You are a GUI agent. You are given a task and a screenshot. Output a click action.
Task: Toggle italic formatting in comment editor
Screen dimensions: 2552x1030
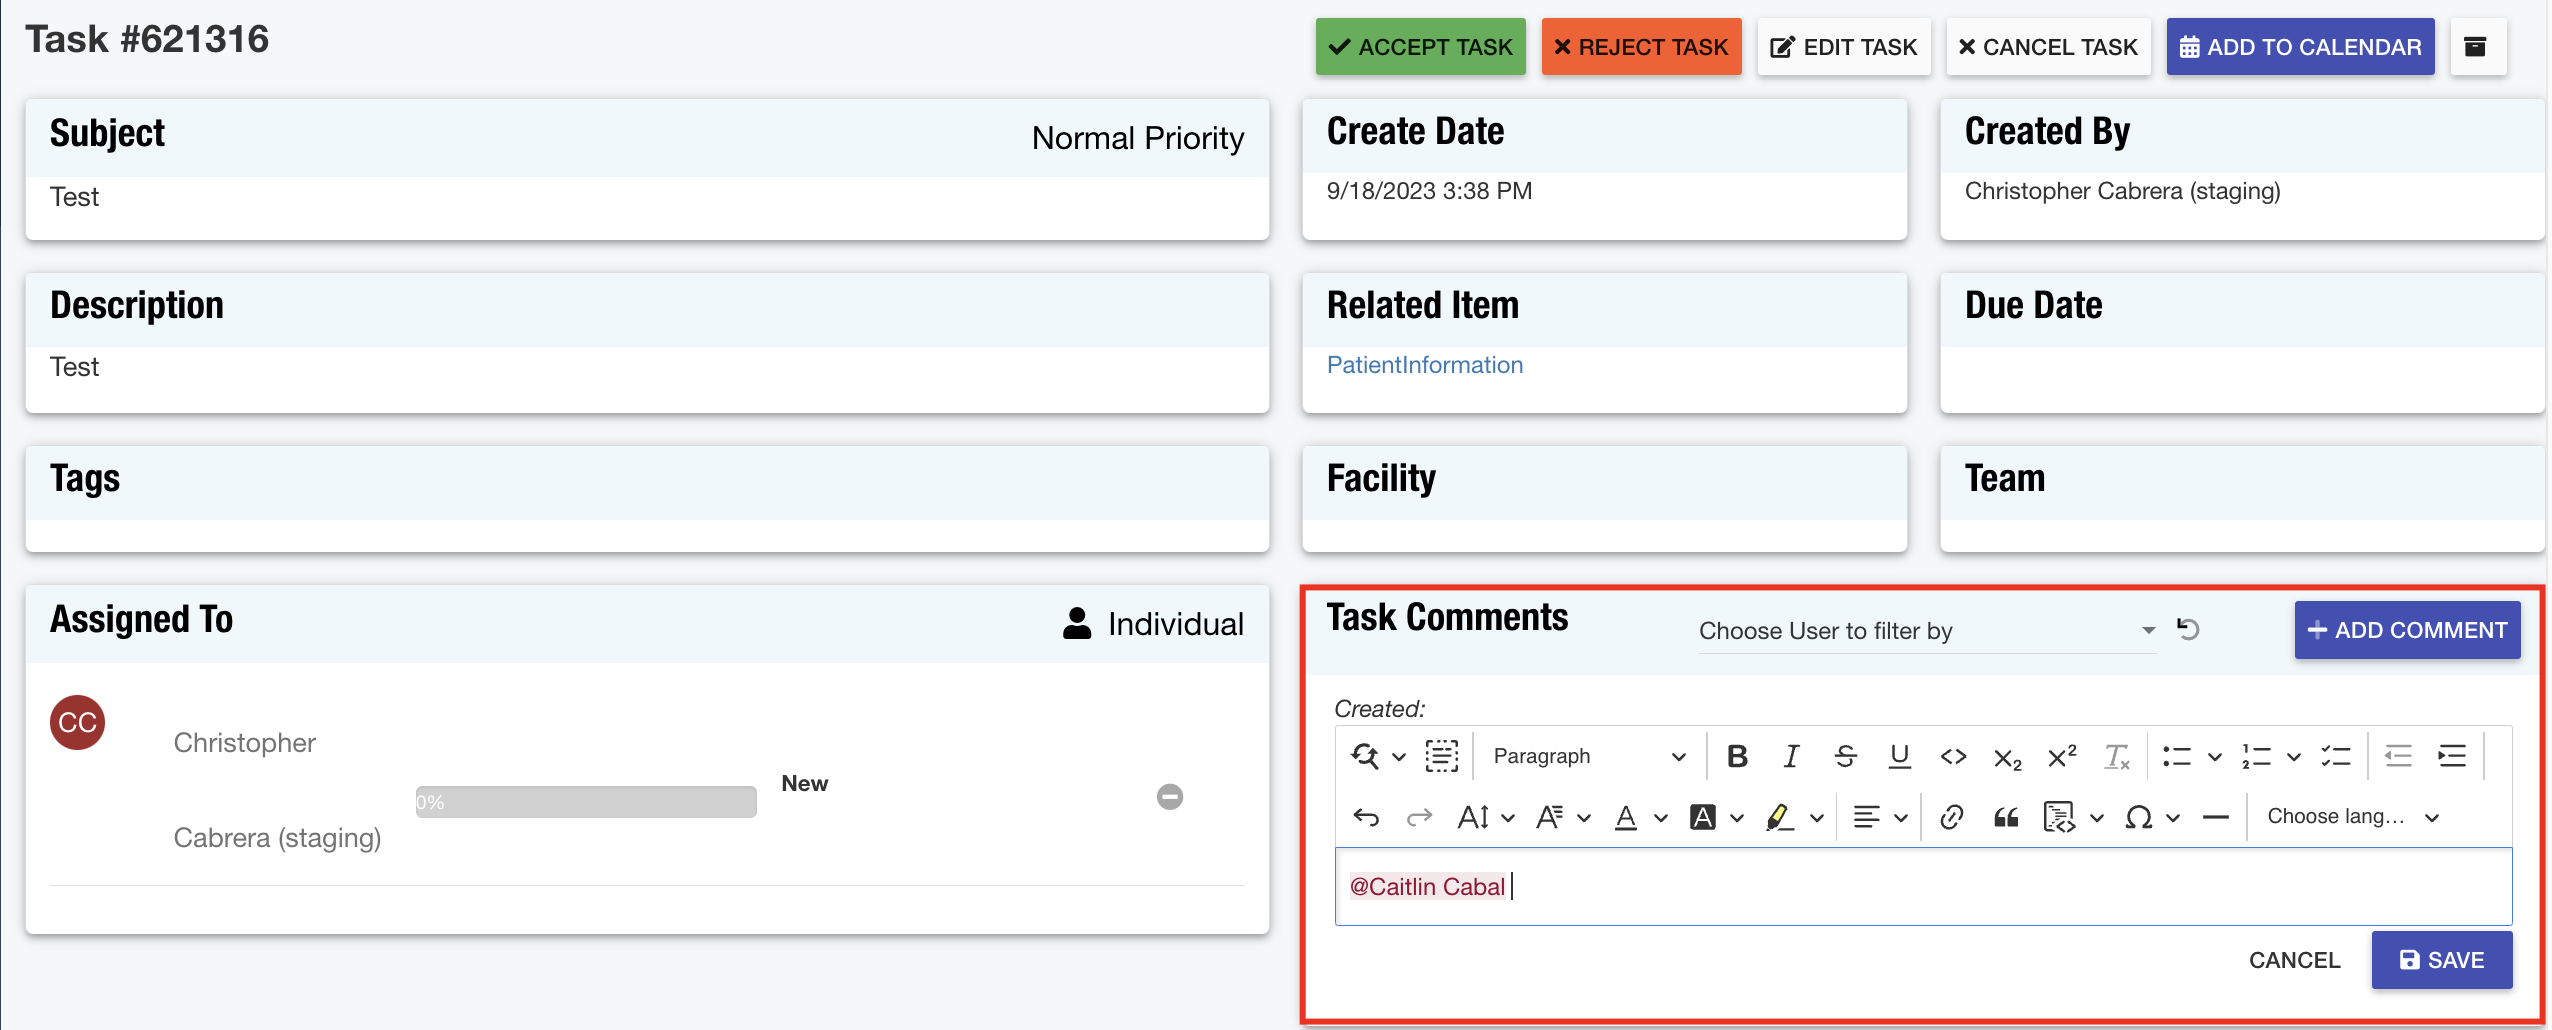pos(1791,756)
